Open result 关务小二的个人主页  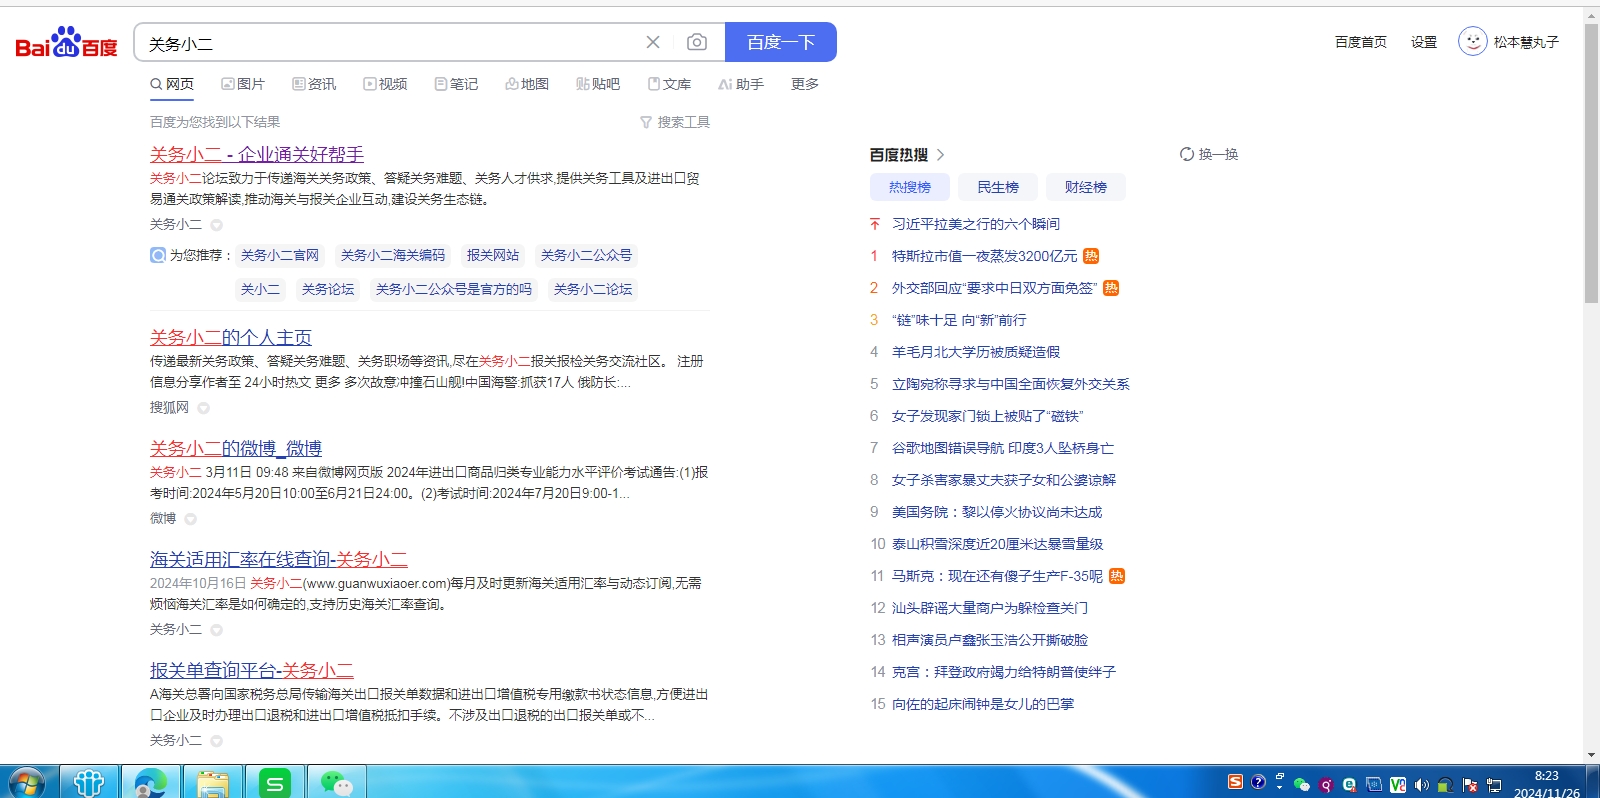click(231, 338)
